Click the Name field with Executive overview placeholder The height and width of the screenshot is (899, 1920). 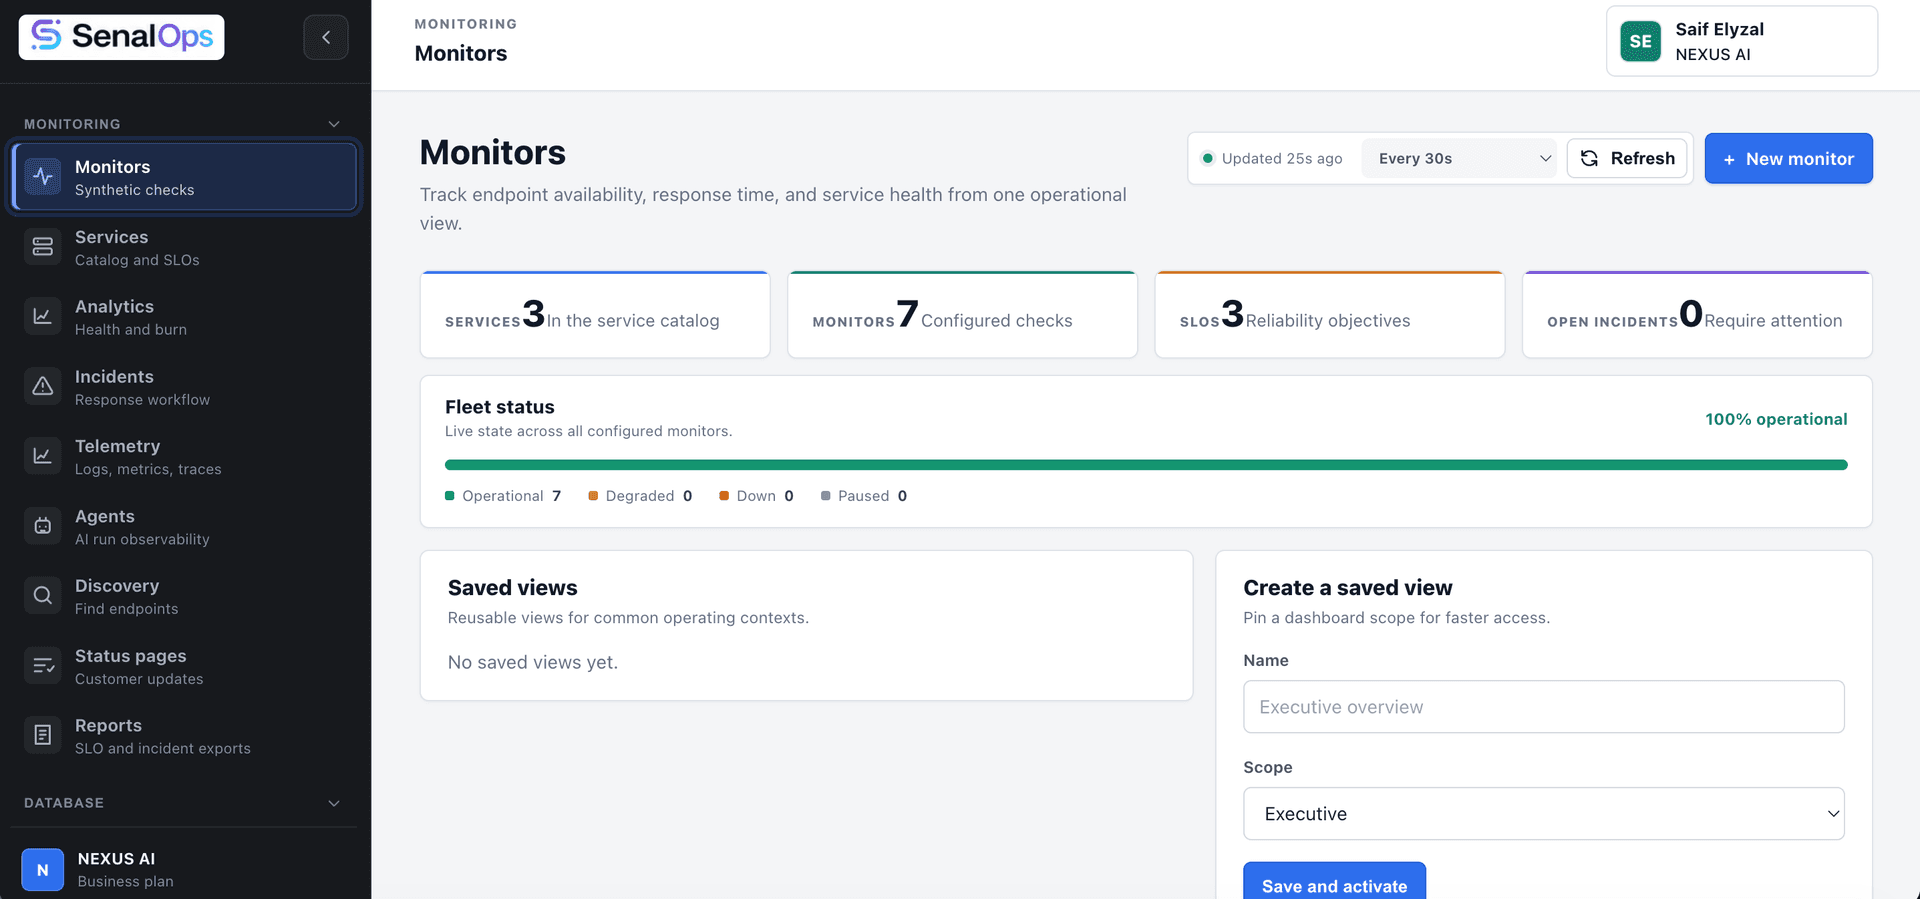[x=1544, y=707]
